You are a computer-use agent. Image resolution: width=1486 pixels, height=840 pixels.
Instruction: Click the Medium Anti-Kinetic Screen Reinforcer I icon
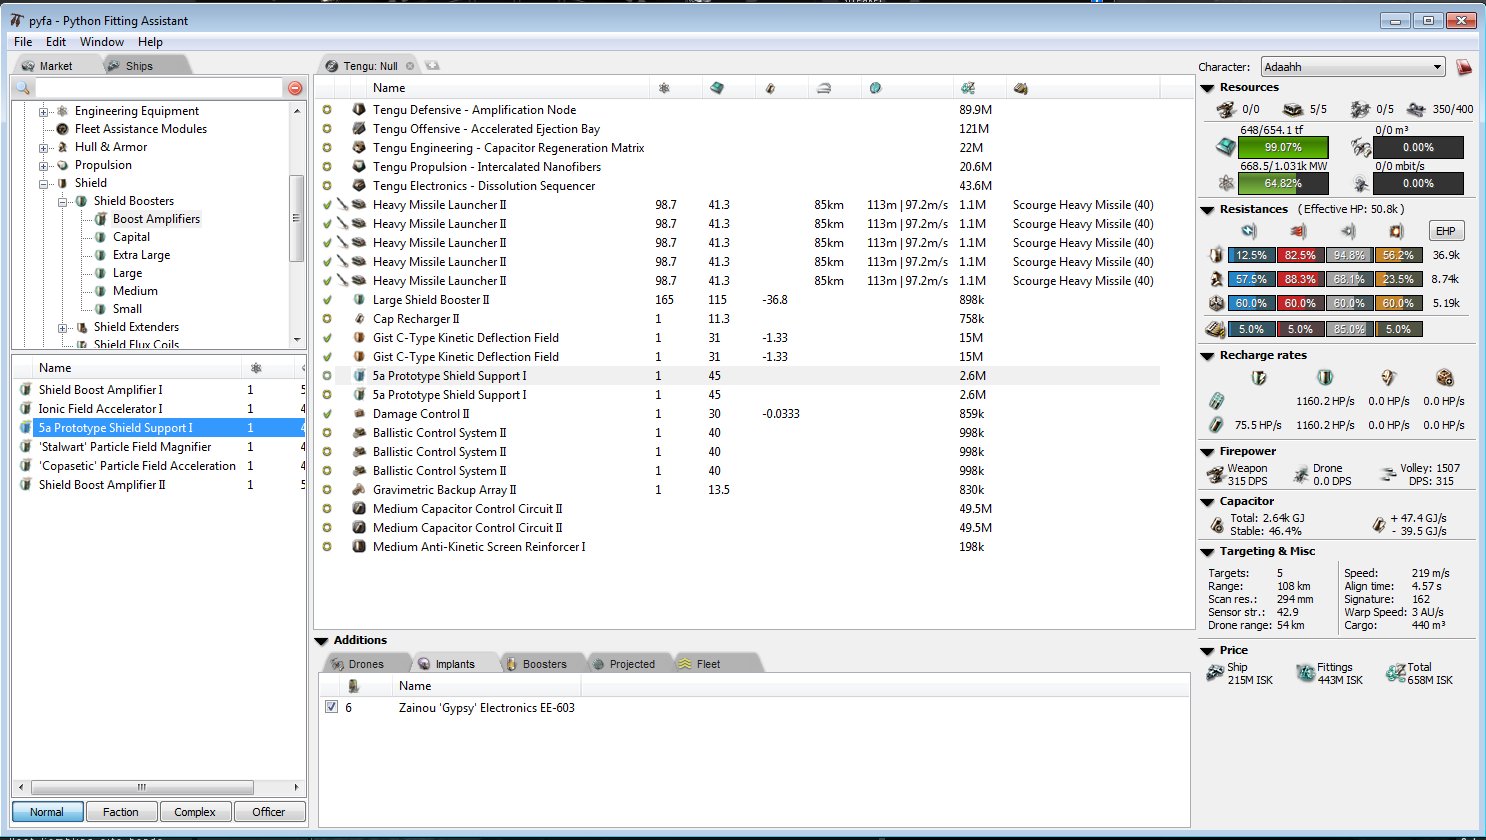tap(359, 547)
